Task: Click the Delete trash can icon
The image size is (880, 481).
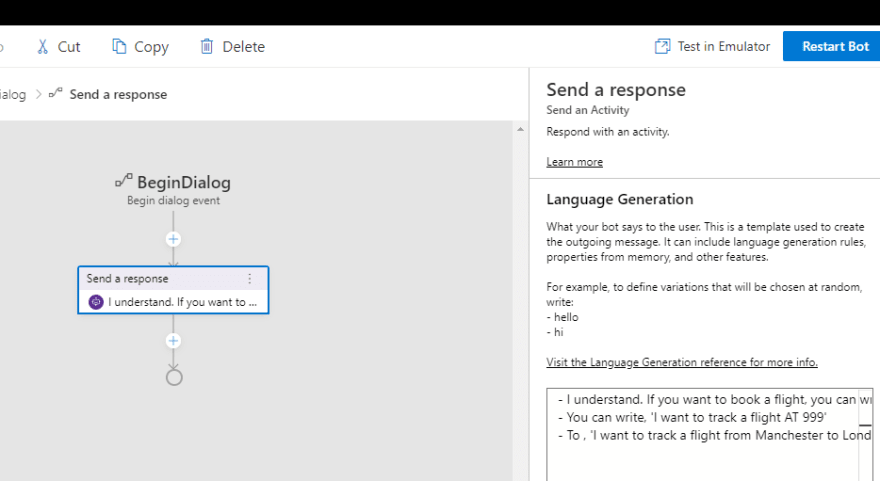Action: (207, 47)
